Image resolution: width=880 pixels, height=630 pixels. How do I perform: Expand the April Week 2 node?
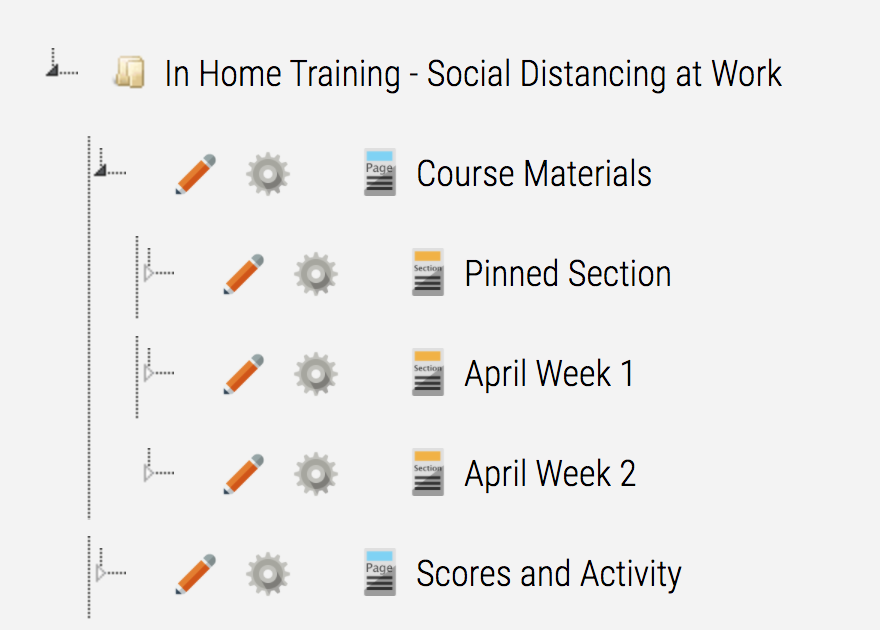[x=149, y=473]
